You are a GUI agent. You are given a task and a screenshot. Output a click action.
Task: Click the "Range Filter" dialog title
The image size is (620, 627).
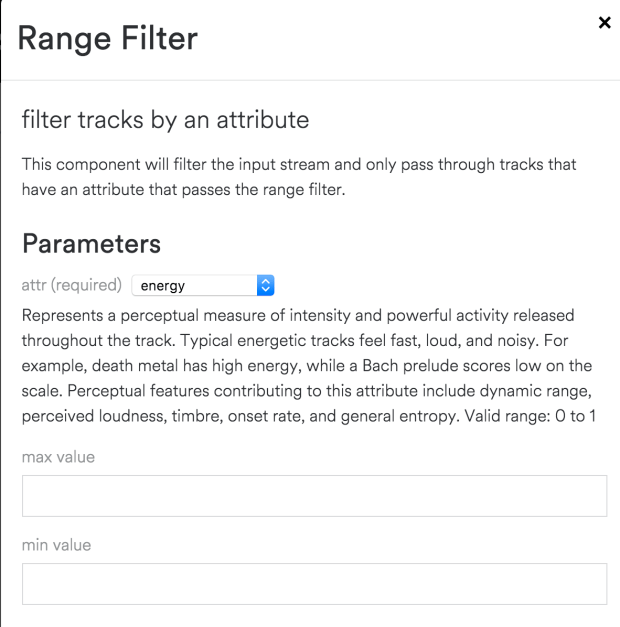108,38
